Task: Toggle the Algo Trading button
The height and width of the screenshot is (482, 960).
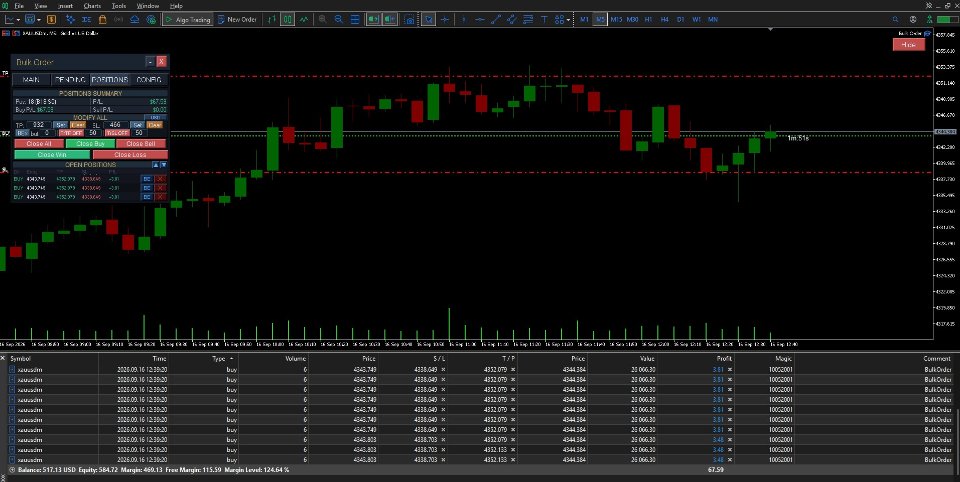Action: (188, 20)
